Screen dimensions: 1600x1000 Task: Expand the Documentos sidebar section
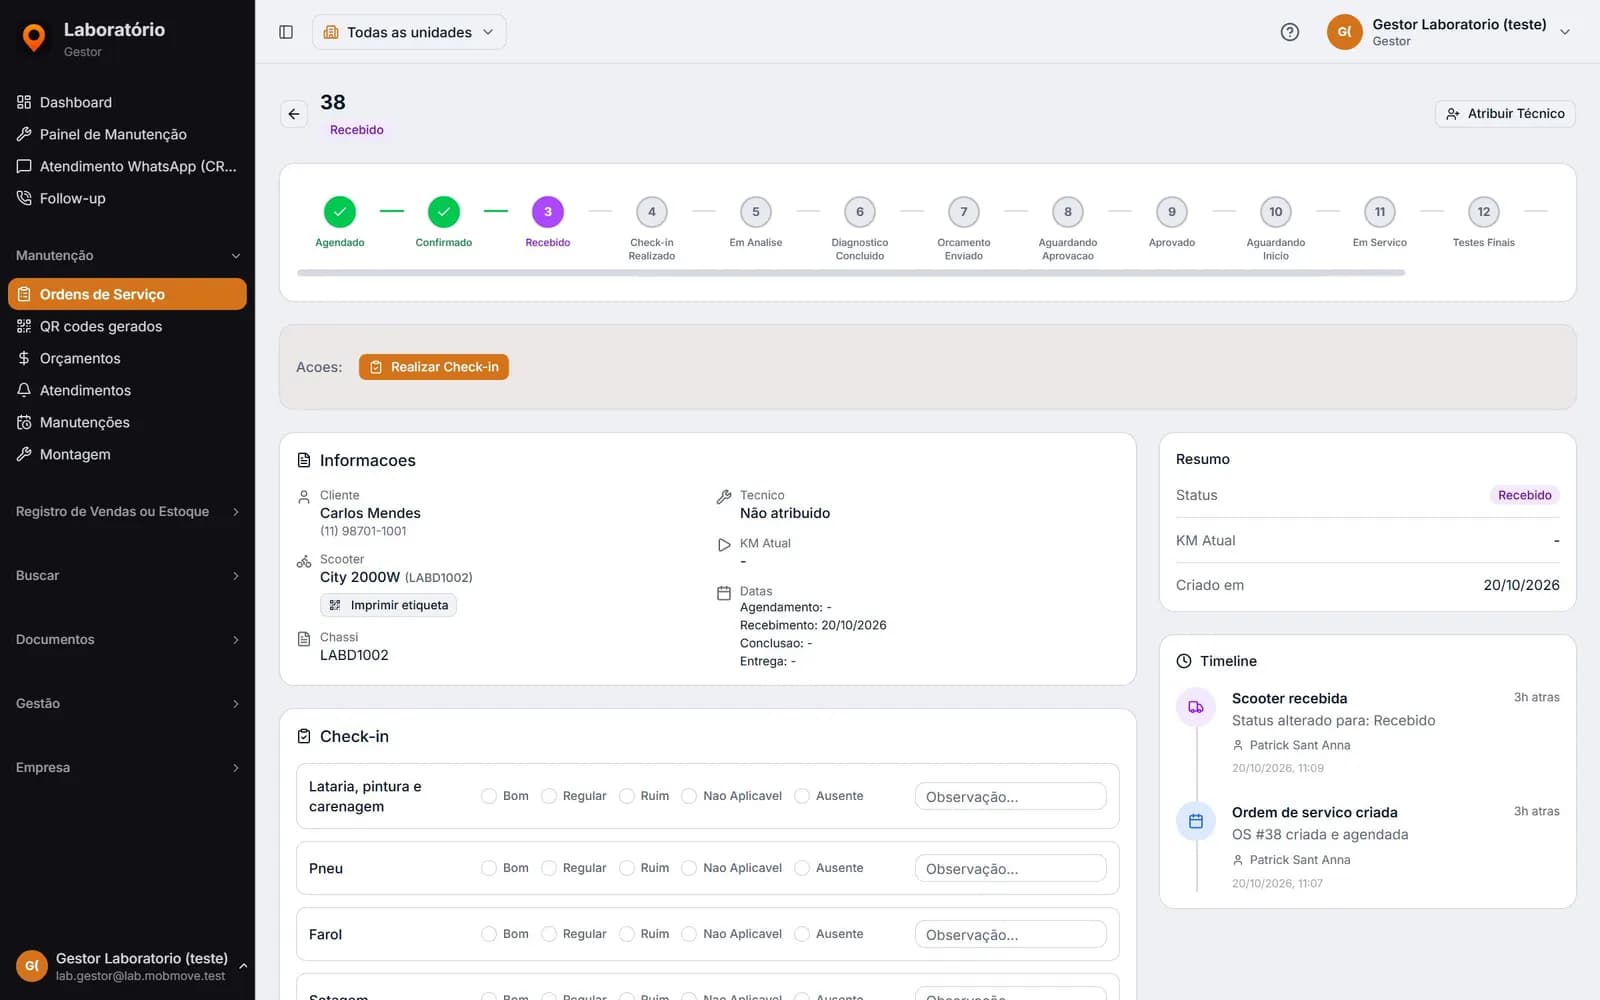[x=127, y=640]
